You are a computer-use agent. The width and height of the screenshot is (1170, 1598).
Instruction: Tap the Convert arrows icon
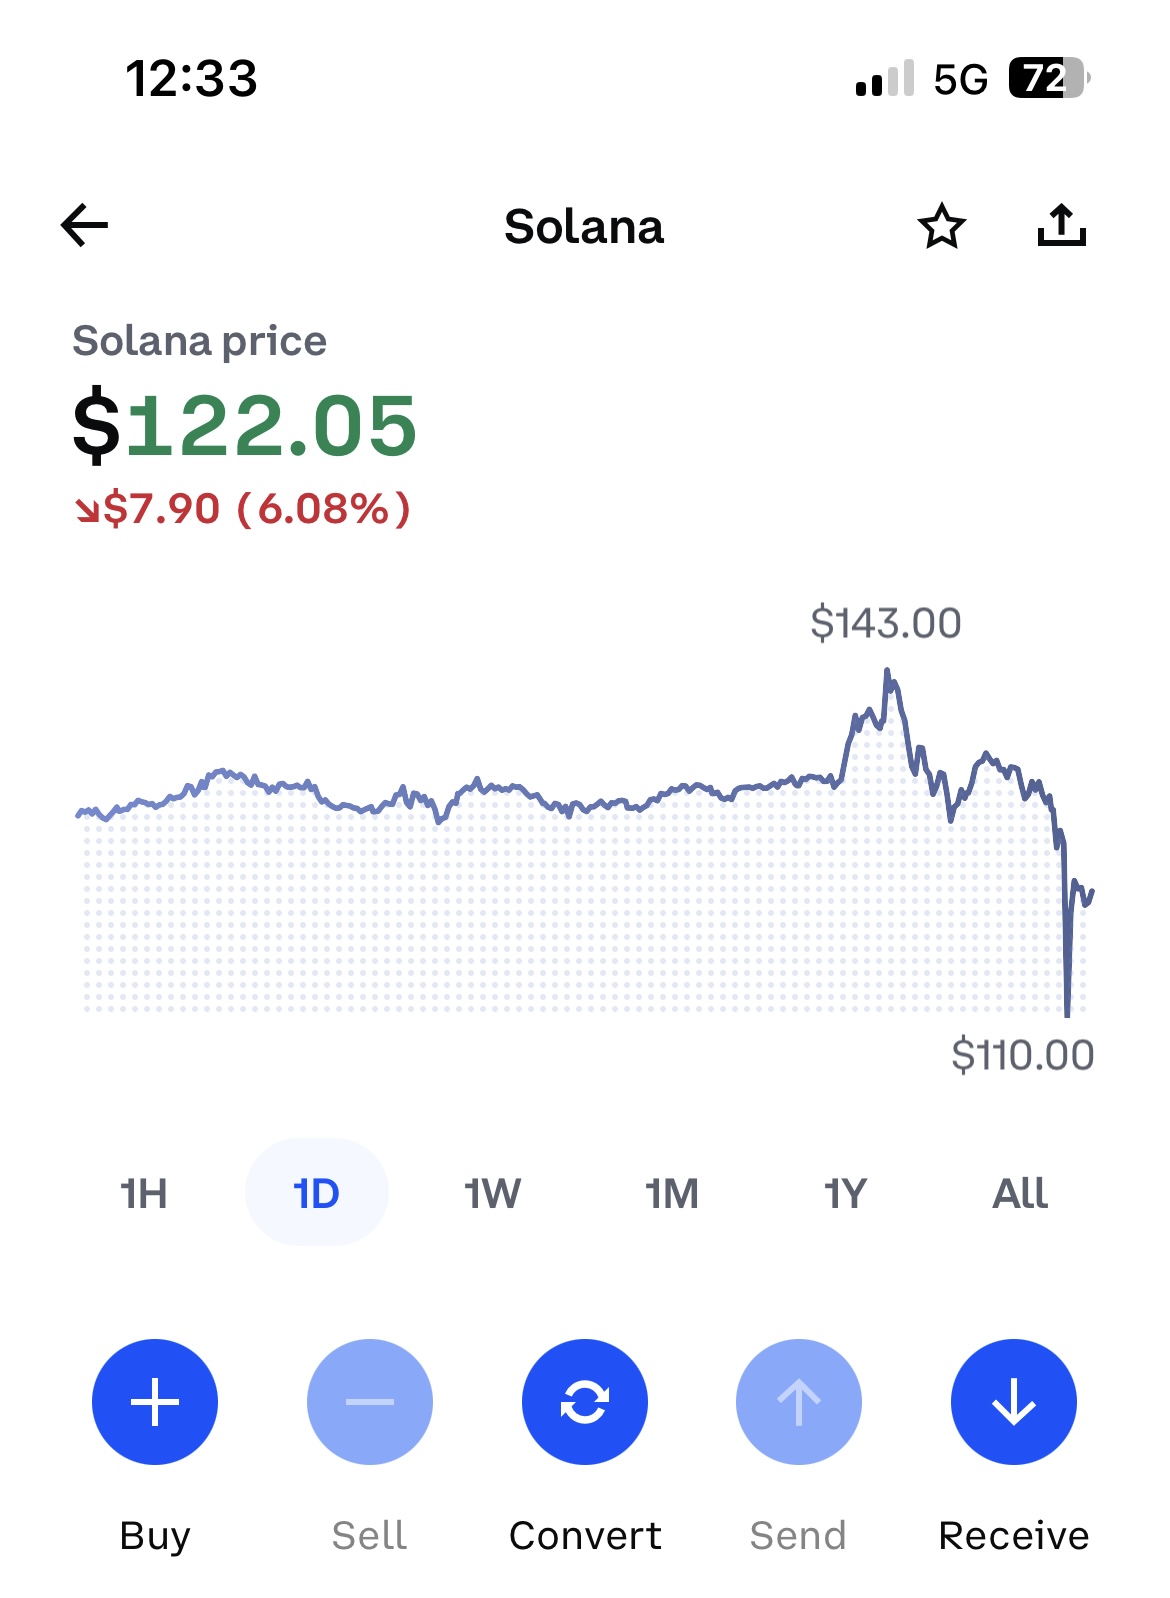(x=584, y=1401)
